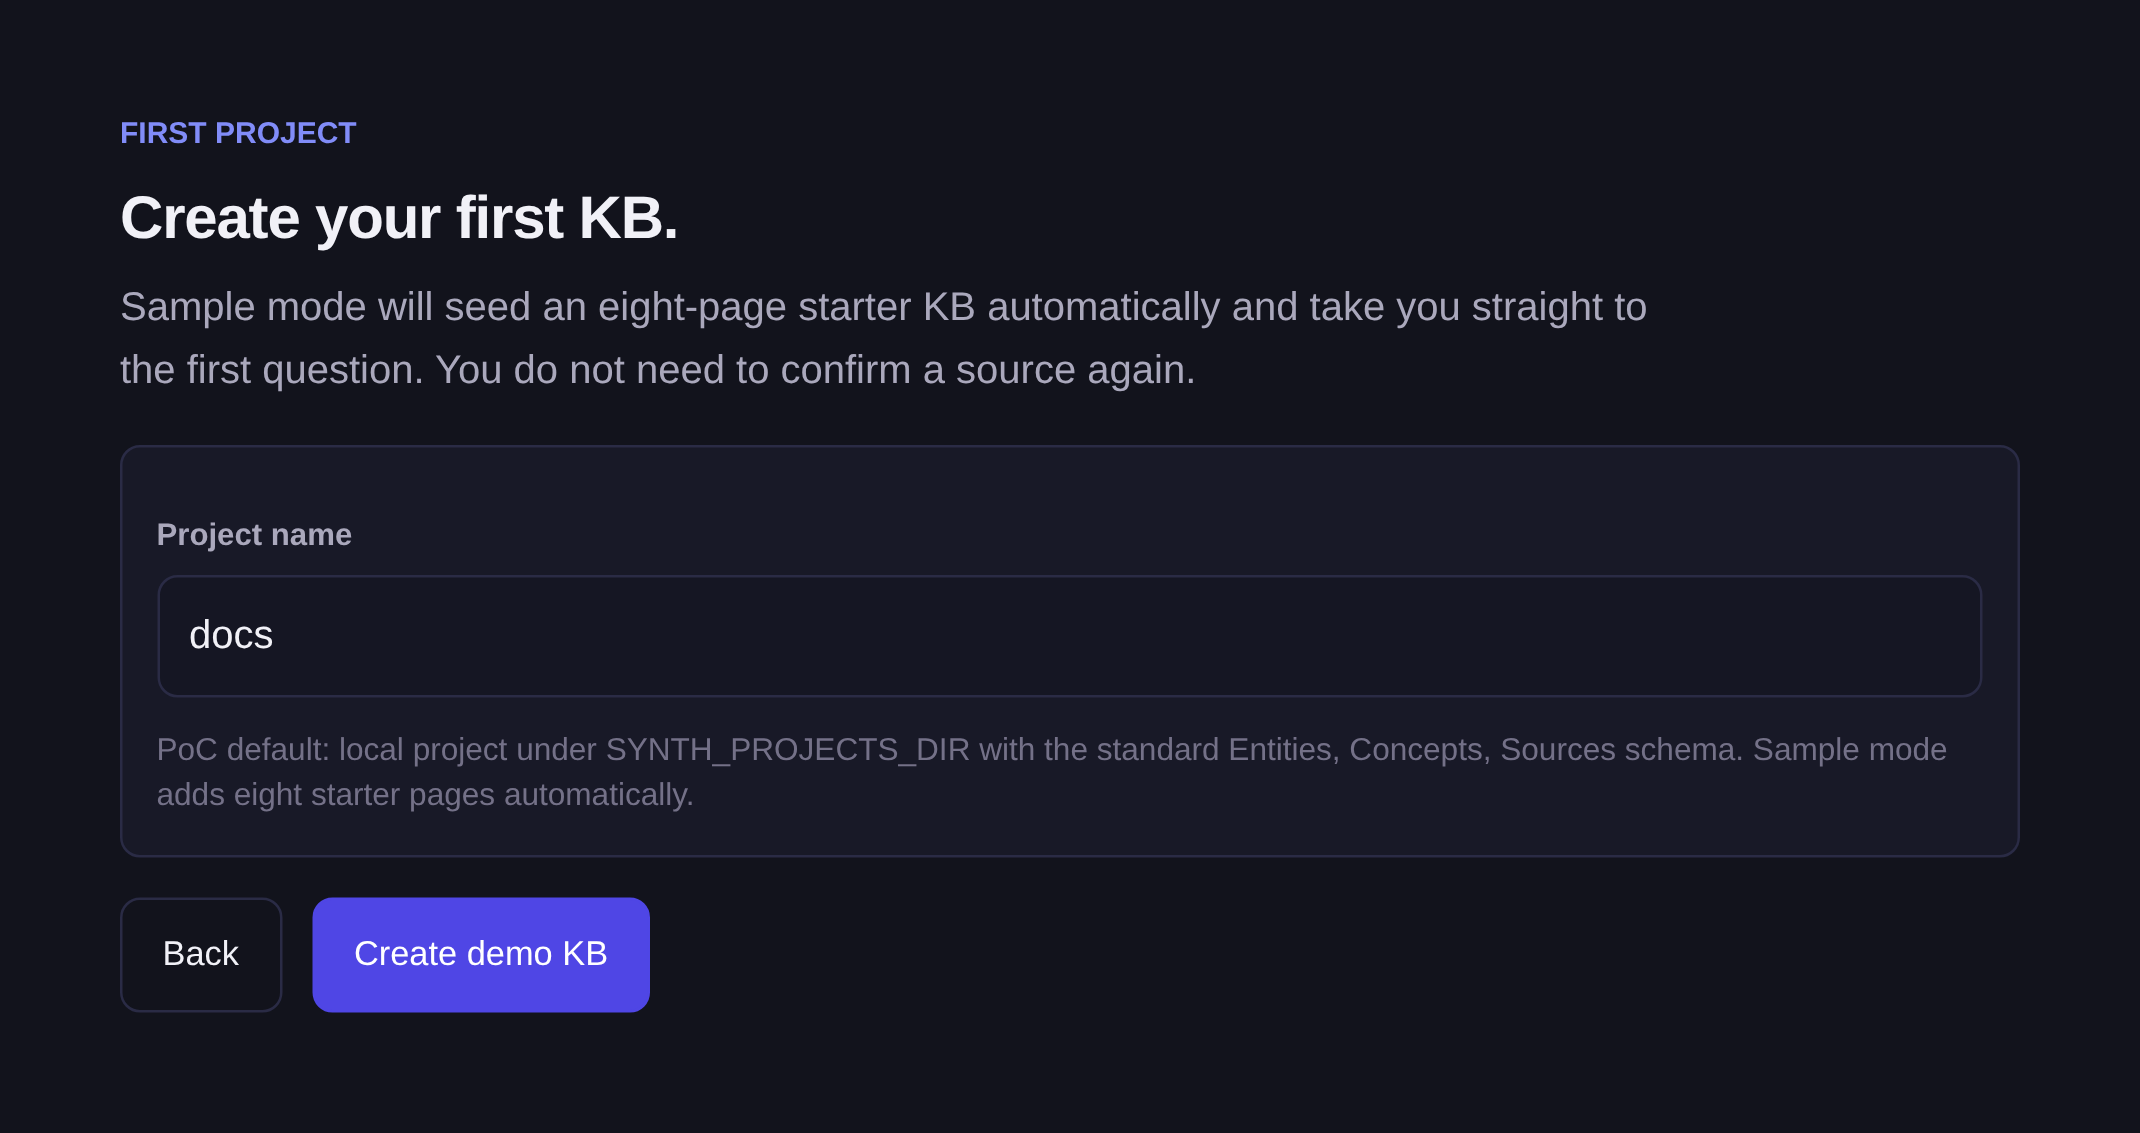Click the Back button
The height and width of the screenshot is (1133, 2140).
[201, 954]
